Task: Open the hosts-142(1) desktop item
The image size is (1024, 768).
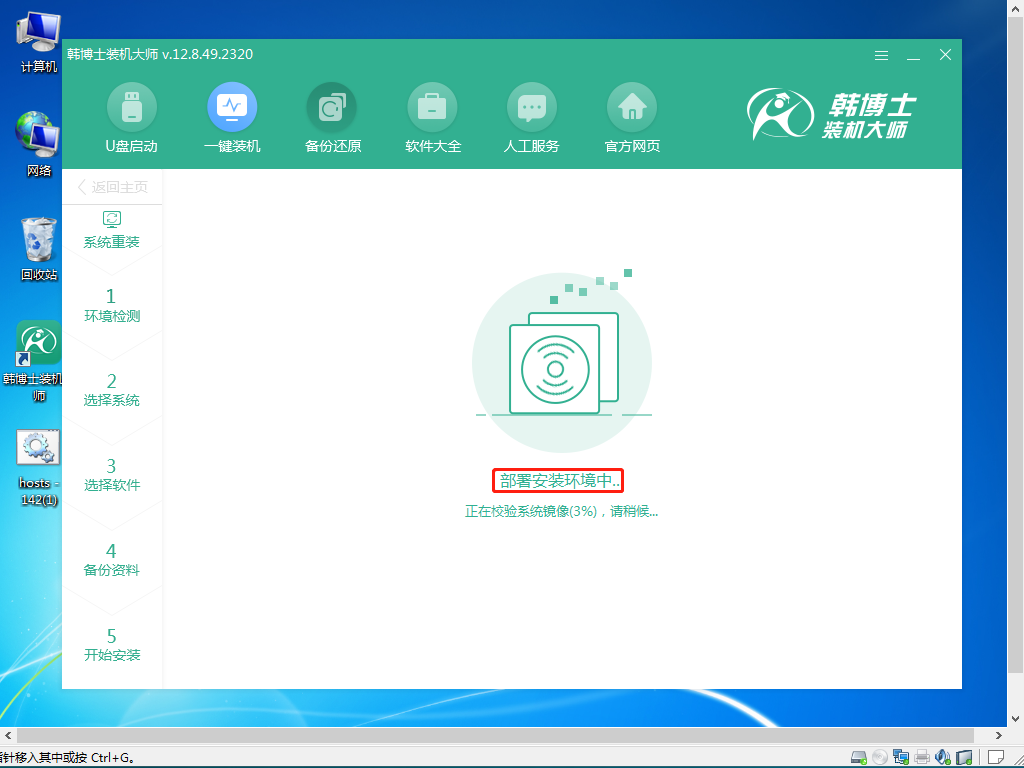Action: 37,453
